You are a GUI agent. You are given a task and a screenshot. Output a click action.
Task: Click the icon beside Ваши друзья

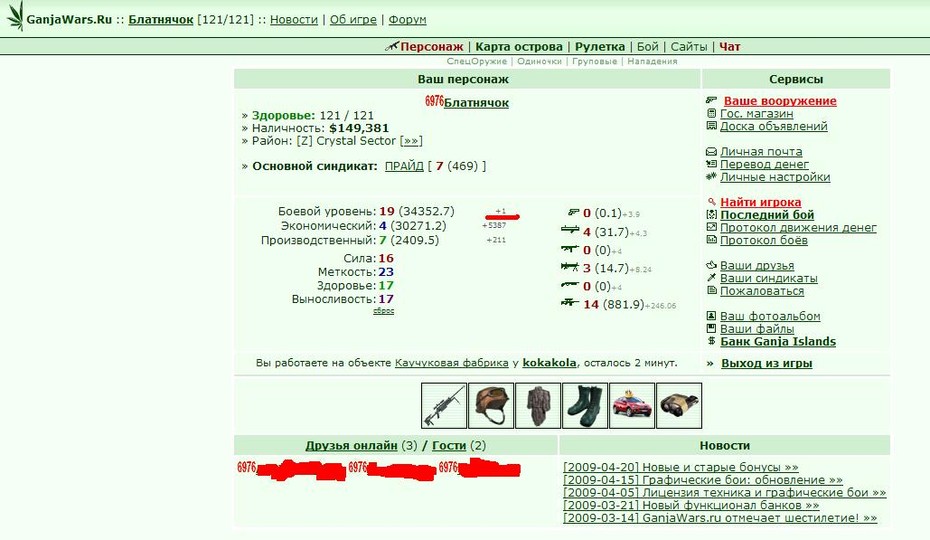tap(712, 265)
